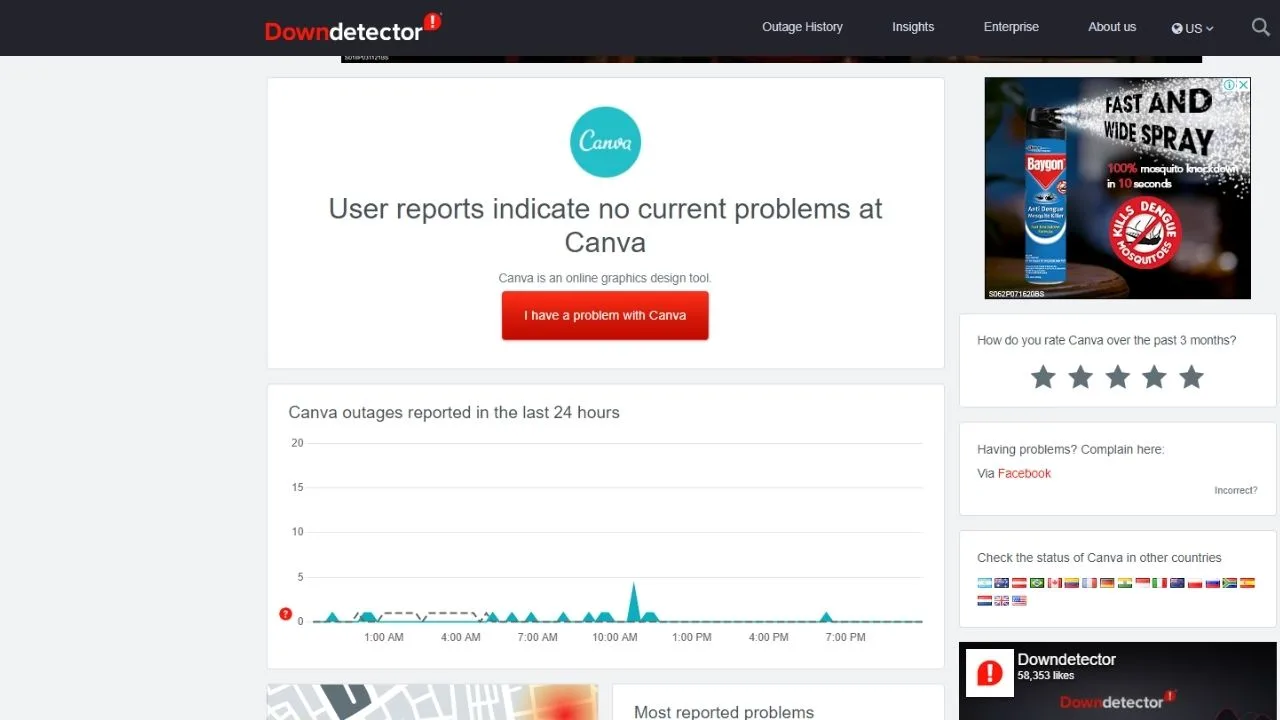Click the 10:00 AM spike on chart

click(632, 602)
